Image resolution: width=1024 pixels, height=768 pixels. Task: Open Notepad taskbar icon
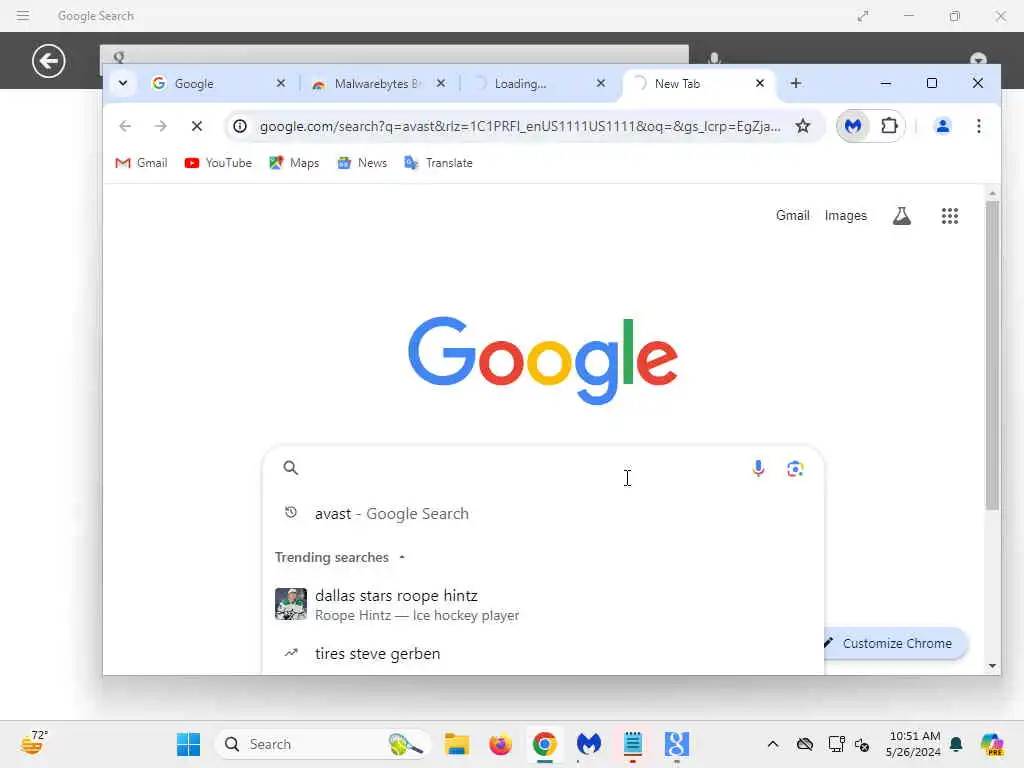(632, 744)
